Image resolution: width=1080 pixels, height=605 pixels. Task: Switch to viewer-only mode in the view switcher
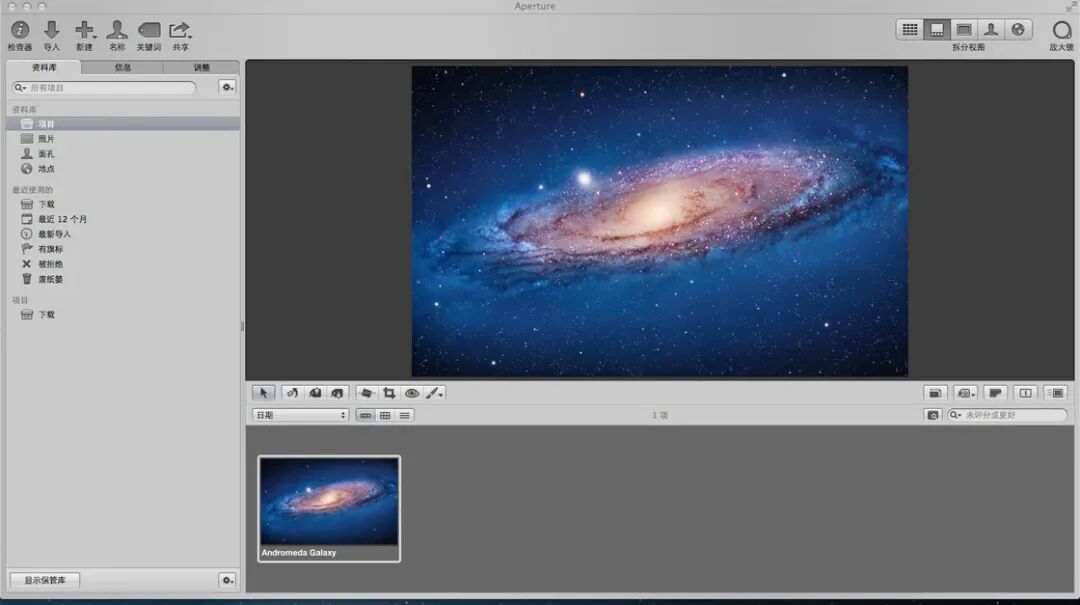click(x=964, y=30)
